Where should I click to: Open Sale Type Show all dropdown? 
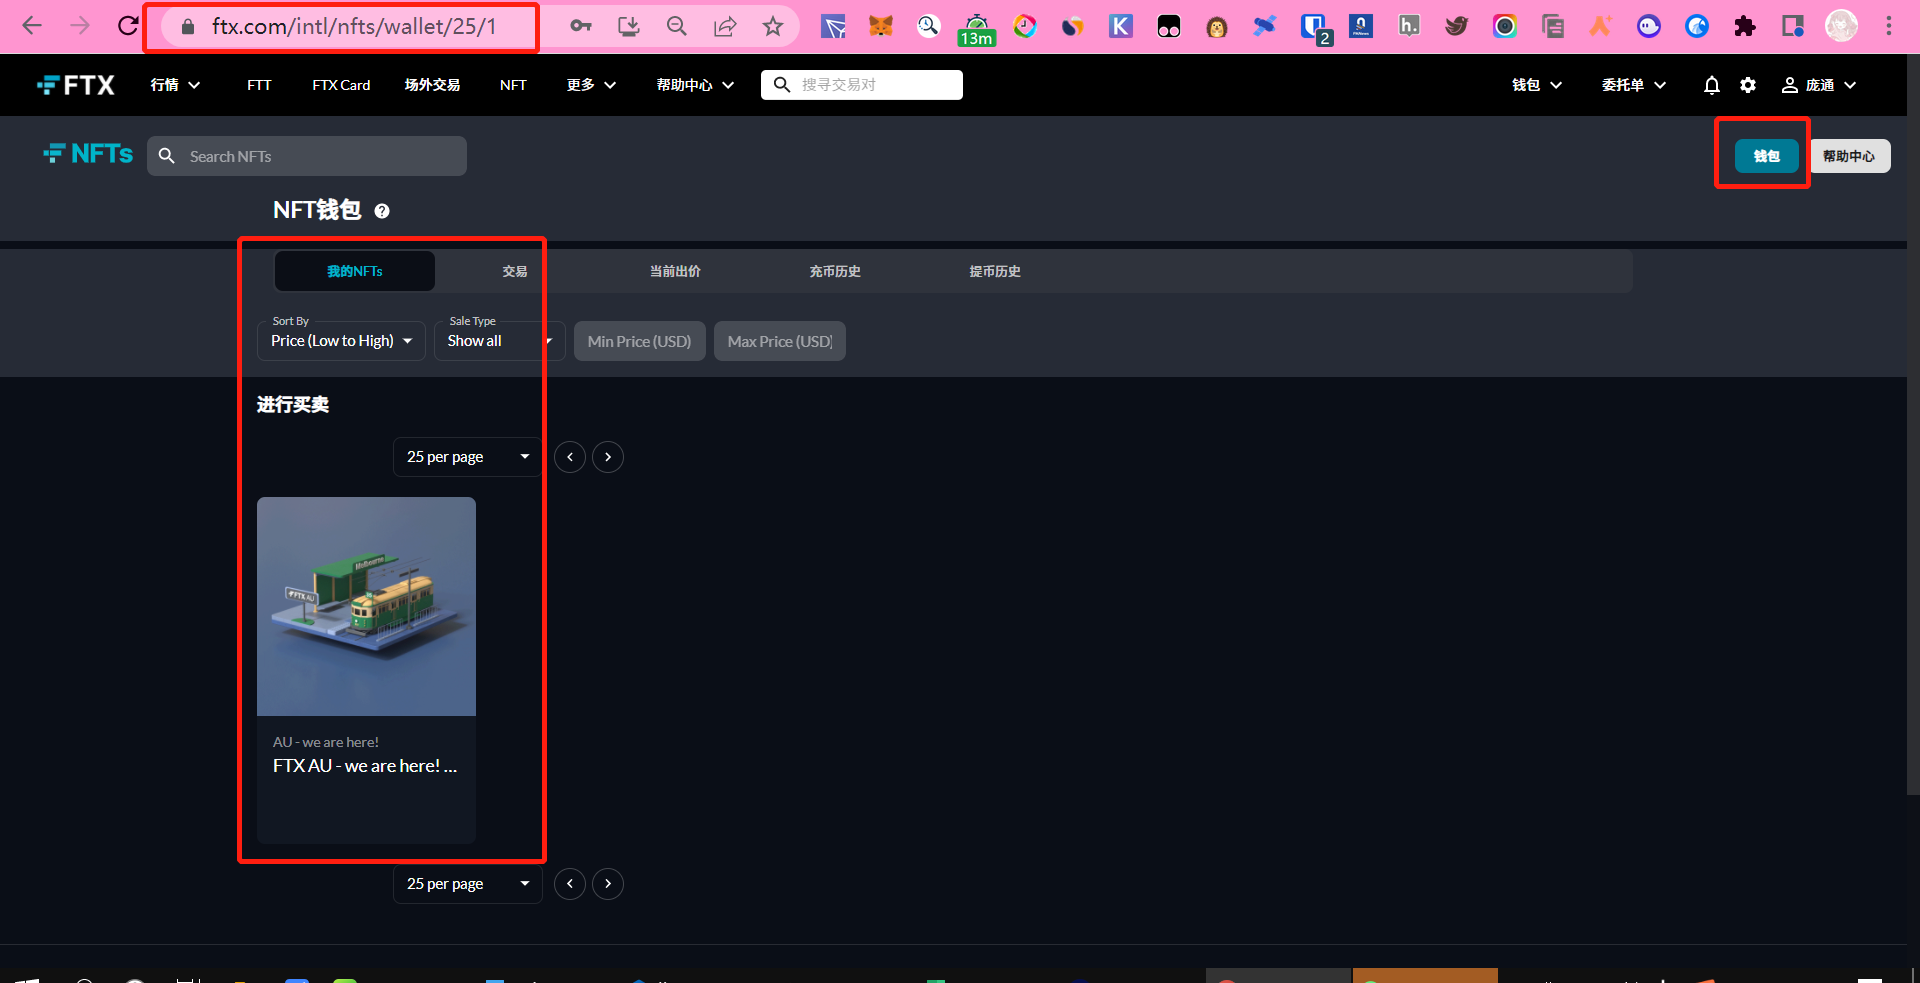[x=499, y=341]
